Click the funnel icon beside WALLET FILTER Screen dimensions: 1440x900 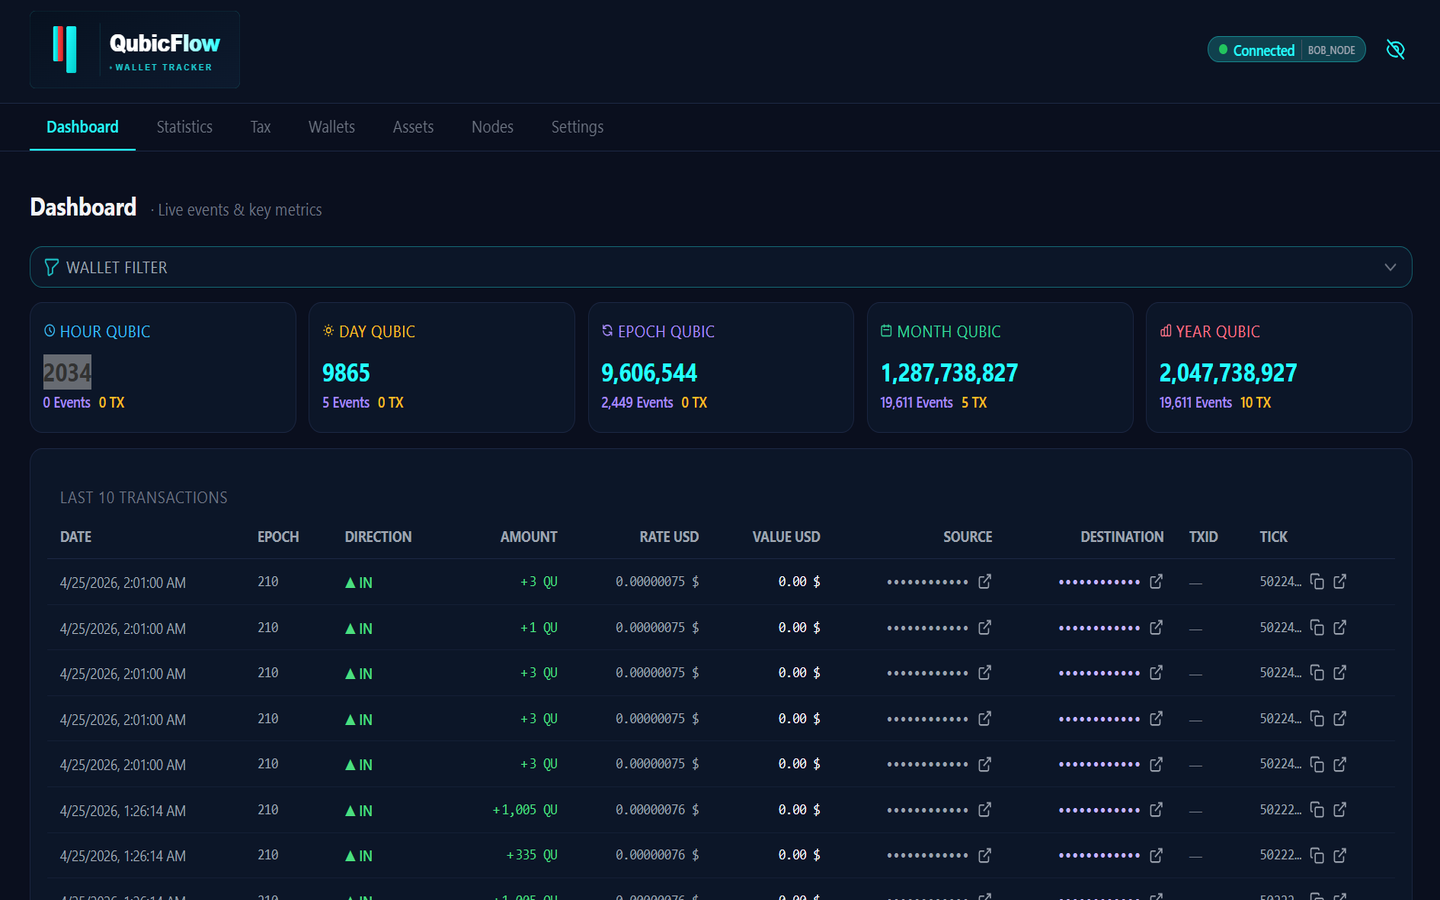click(51, 267)
